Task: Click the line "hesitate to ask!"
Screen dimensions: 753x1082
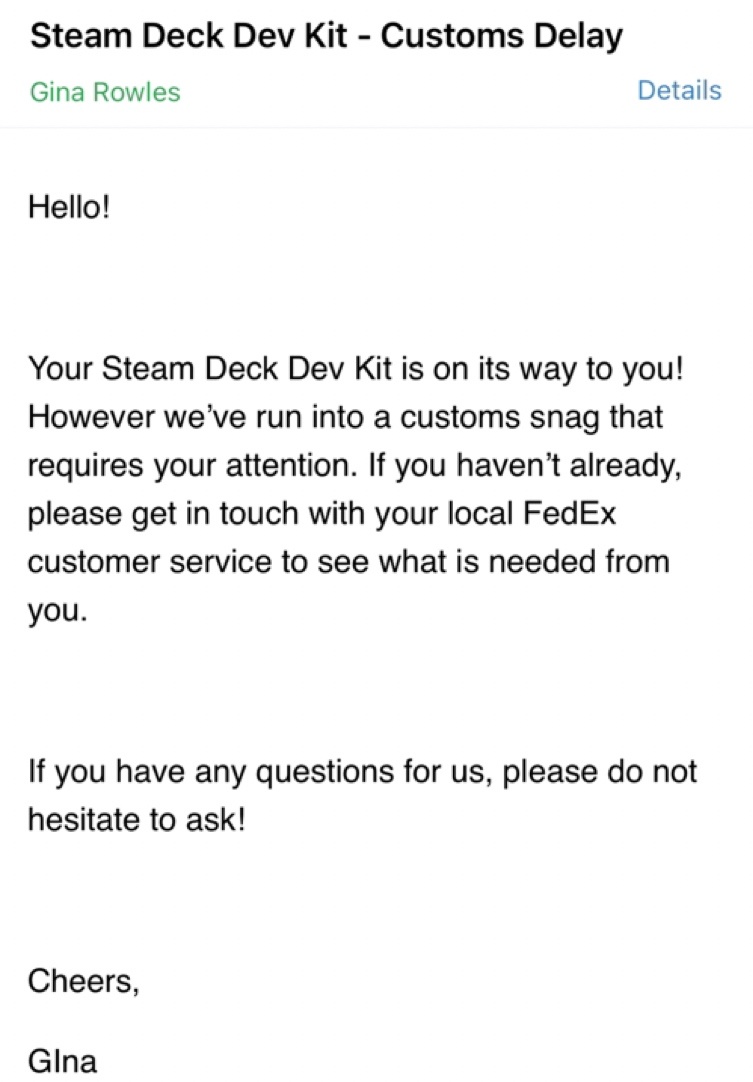Action: point(136,821)
